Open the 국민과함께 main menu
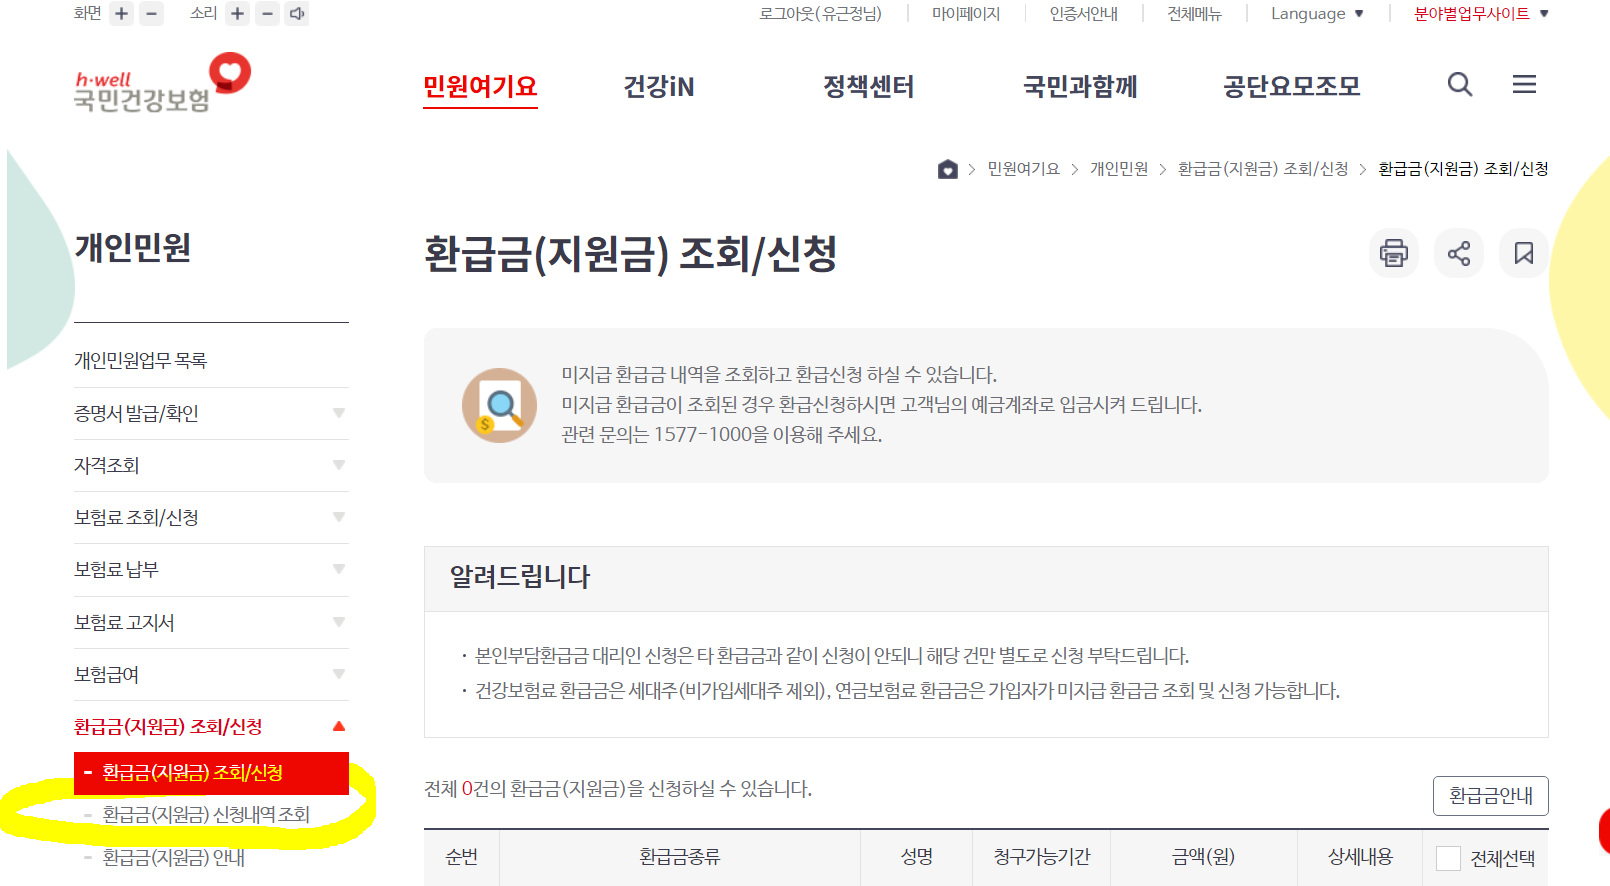 click(x=1080, y=87)
